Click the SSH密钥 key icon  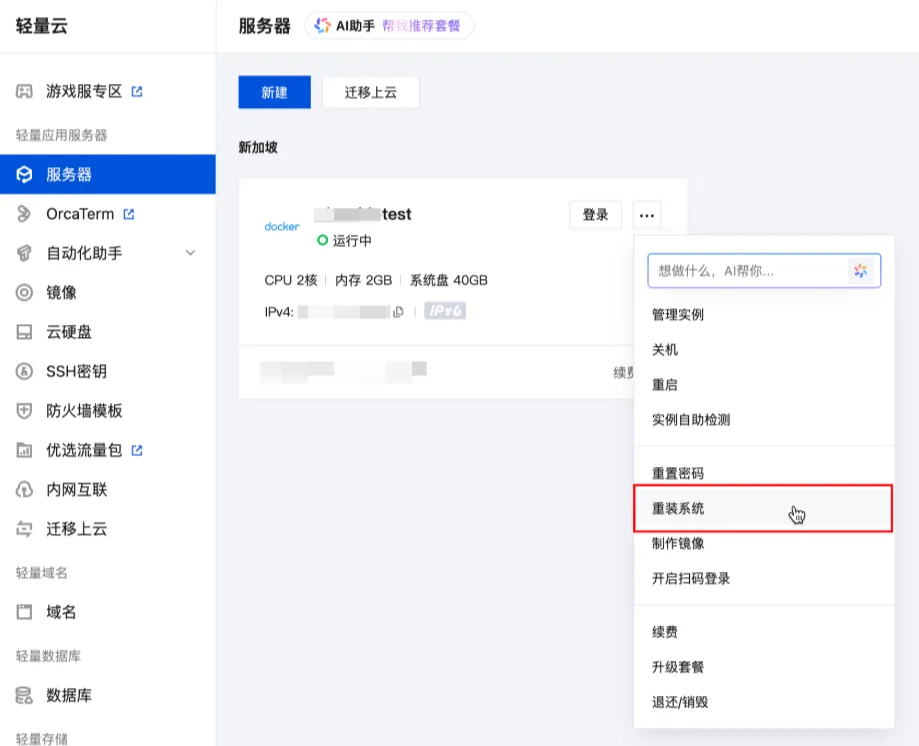(24, 372)
